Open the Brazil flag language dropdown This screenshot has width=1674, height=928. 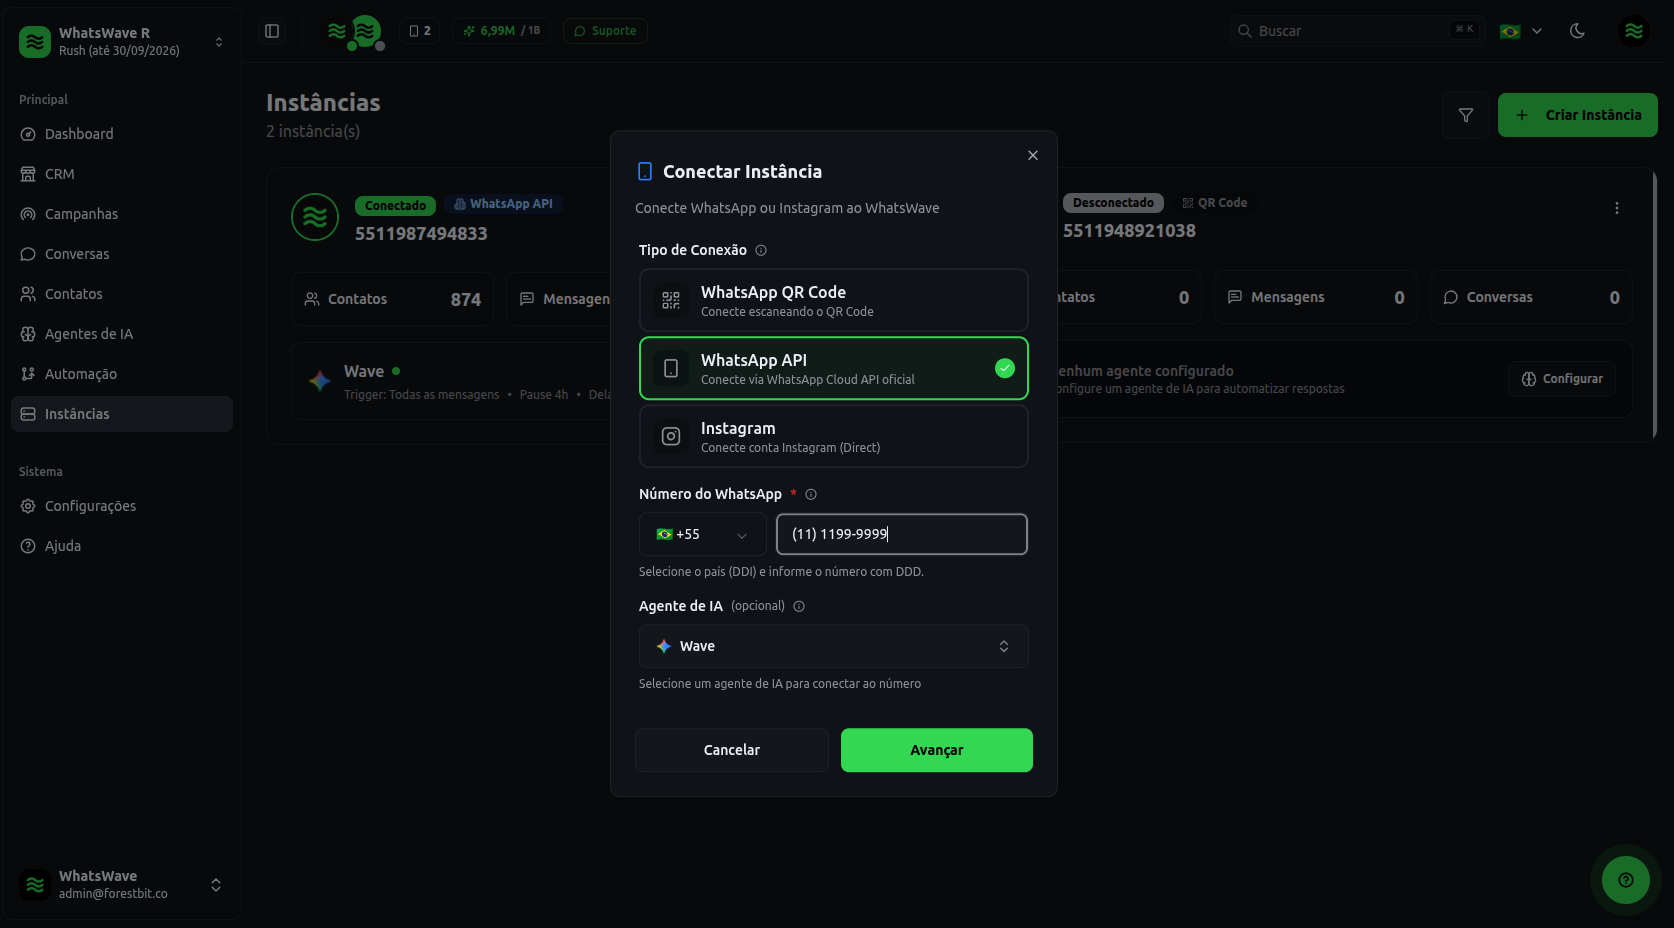tap(1521, 31)
